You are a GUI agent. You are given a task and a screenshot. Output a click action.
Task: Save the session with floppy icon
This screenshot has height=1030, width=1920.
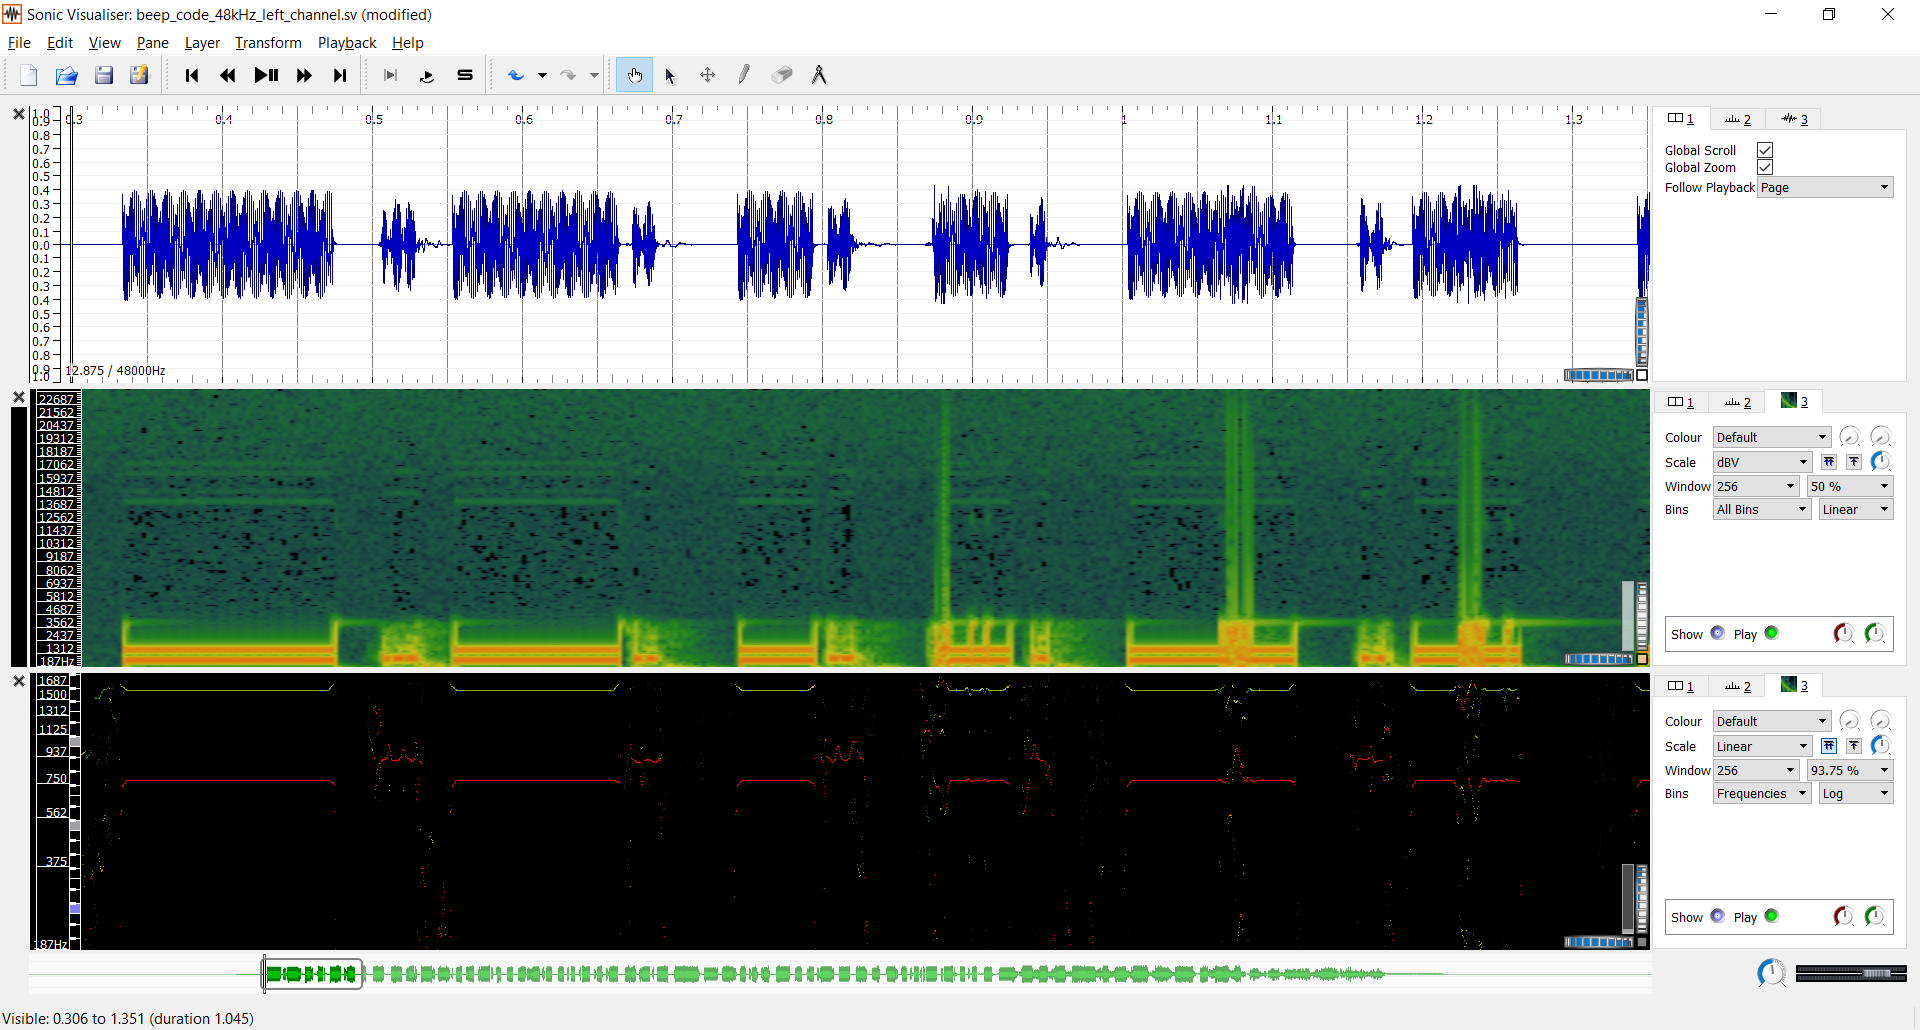(x=103, y=75)
